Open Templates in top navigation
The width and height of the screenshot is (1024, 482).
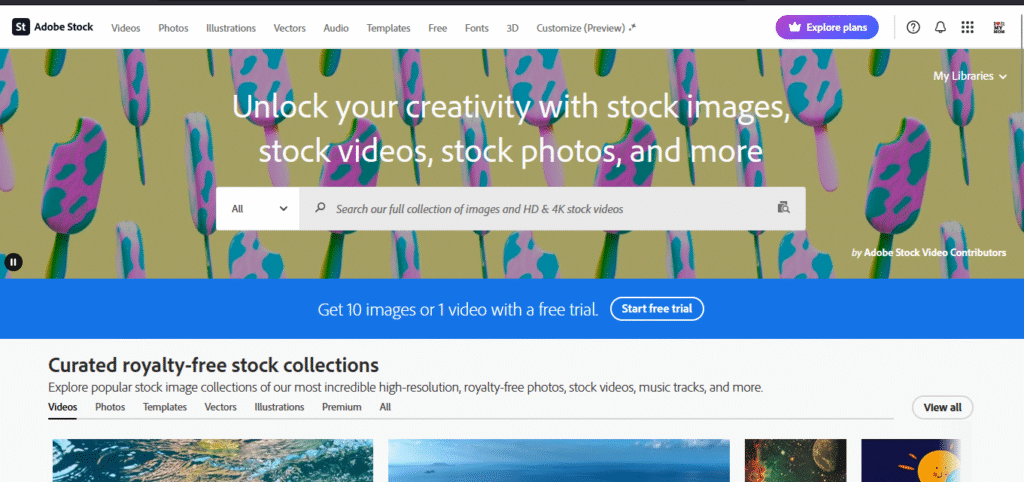click(x=389, y=28)
